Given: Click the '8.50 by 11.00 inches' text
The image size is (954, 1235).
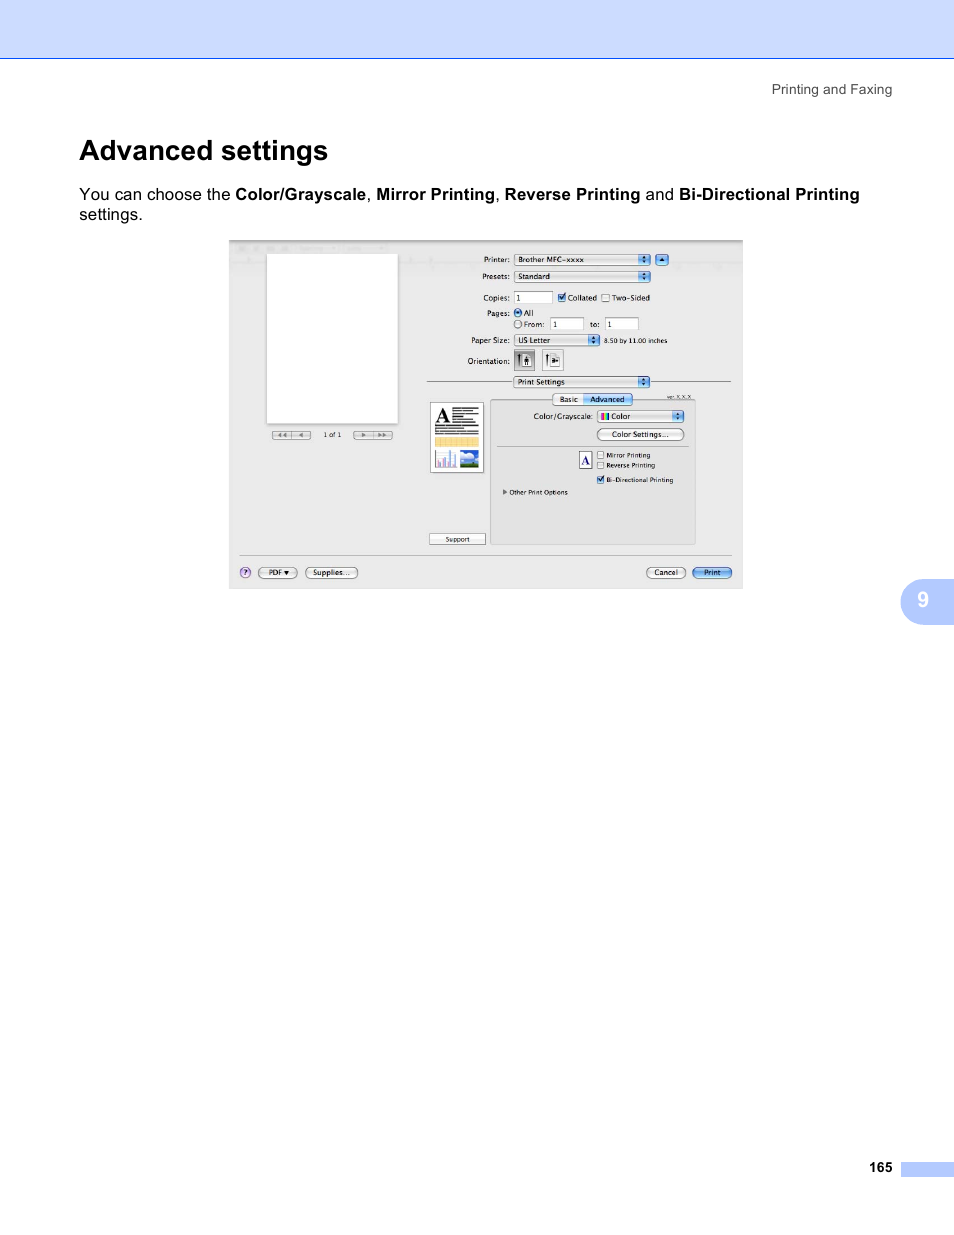Looking at the screenshot, I should tap(635, 341).
